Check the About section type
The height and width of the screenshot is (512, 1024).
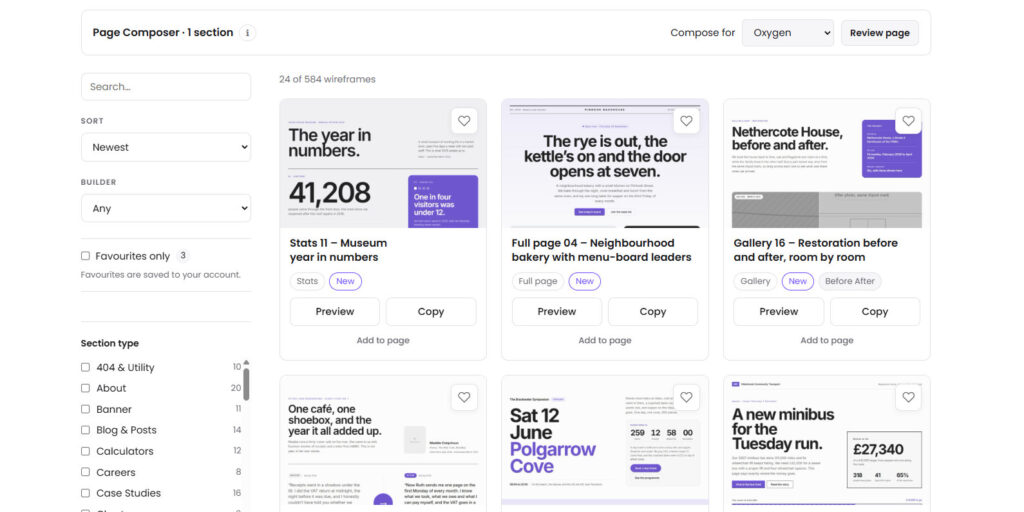point(86,388)
